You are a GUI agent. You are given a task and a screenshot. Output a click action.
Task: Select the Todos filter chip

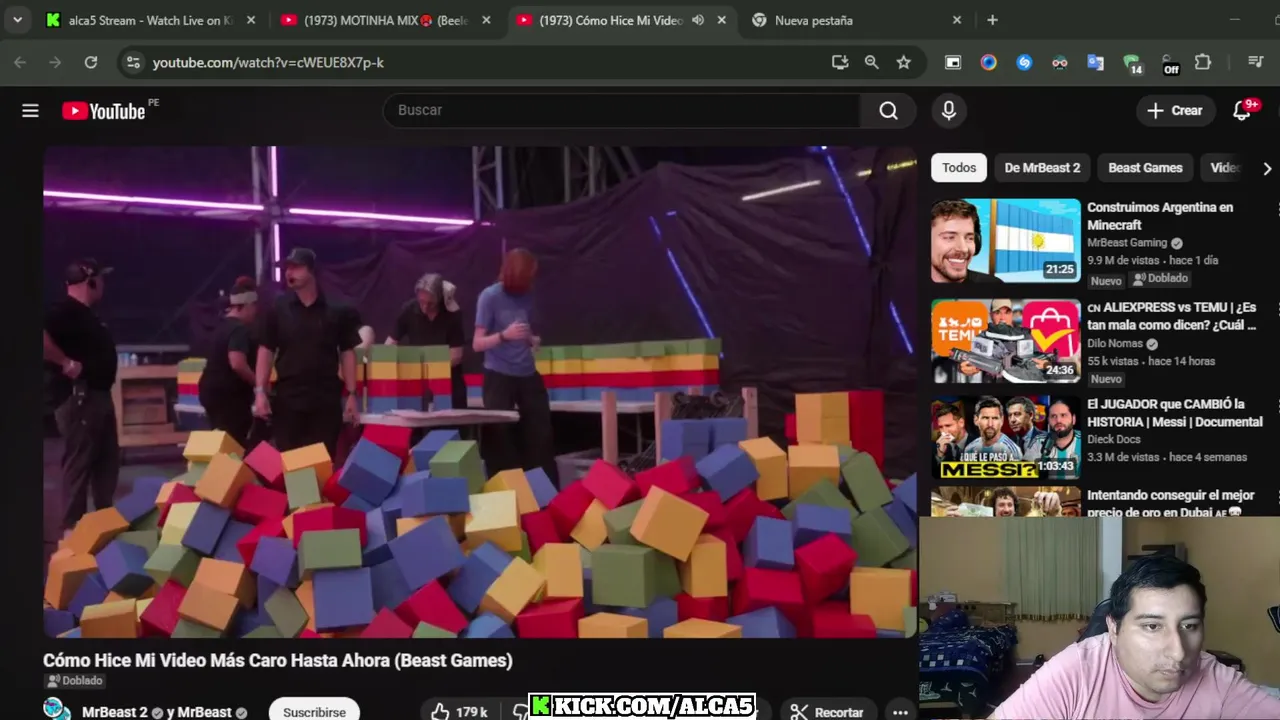[x=959, y=168]
